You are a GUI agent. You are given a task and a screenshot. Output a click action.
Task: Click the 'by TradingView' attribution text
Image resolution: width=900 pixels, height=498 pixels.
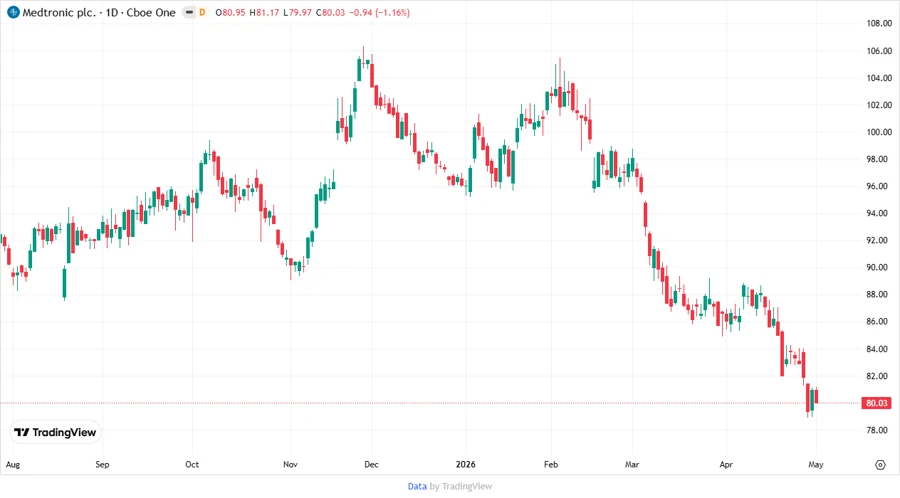point(461,487)
